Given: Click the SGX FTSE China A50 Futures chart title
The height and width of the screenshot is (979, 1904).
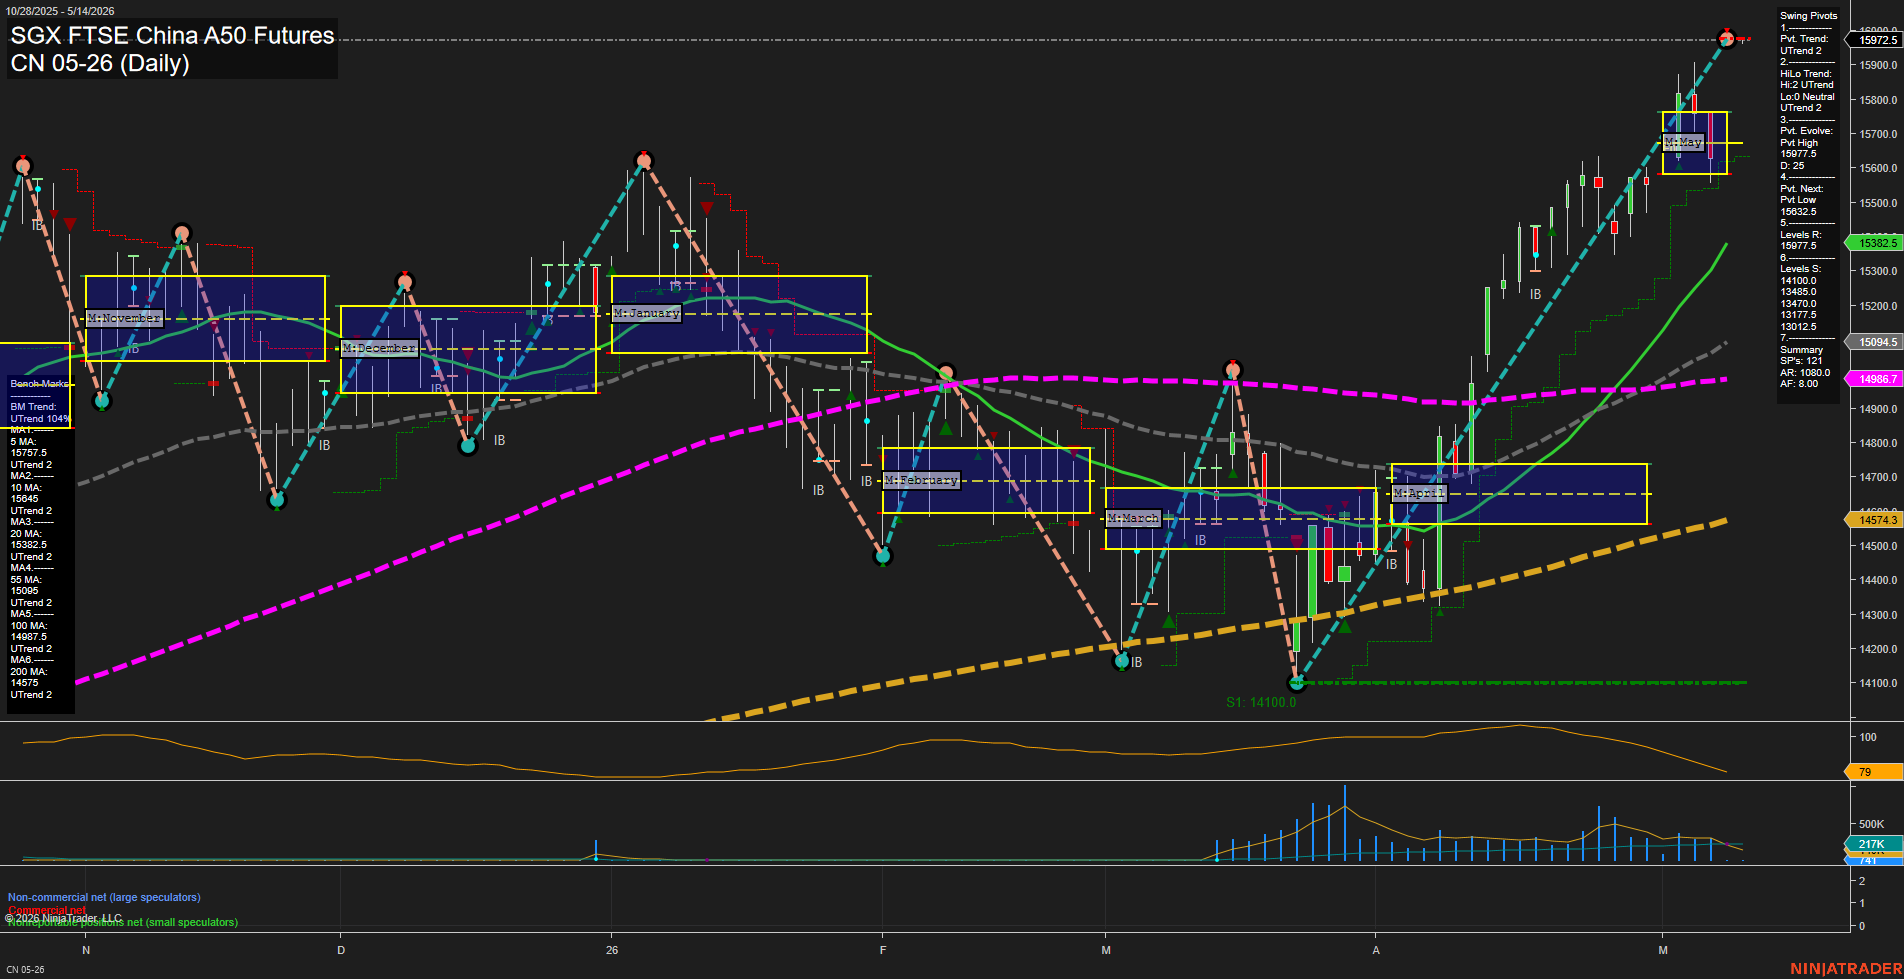Looking at the screenshot, I should click(x=172, y=35).
